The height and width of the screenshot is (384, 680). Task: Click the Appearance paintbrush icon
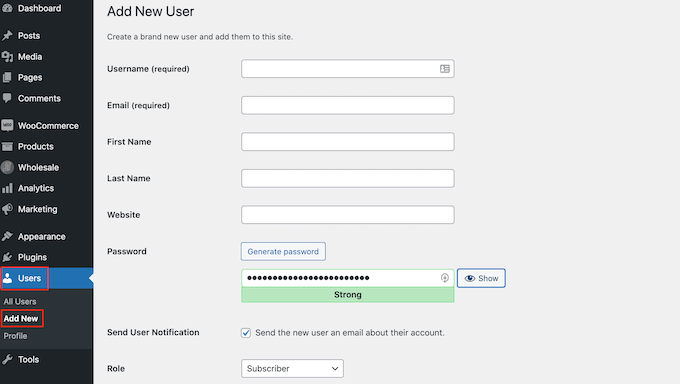(x=7, y=236)
